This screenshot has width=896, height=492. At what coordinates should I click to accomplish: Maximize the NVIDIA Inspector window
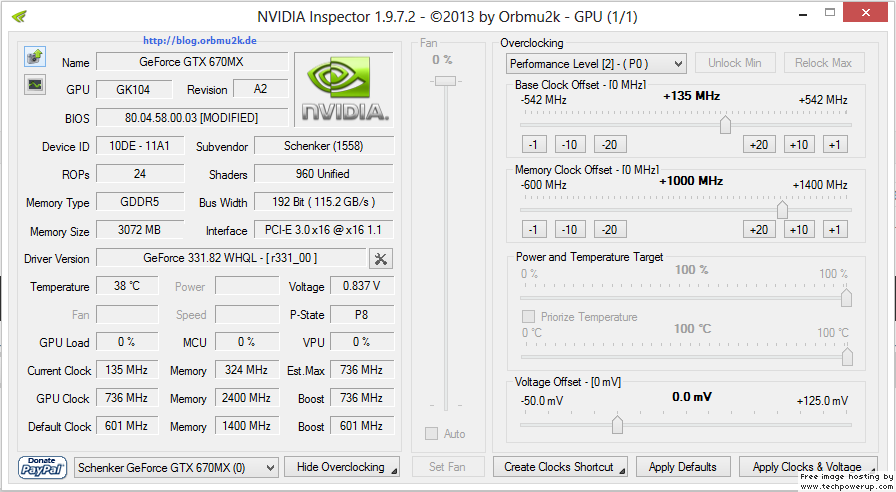click(x=830, y=13)
